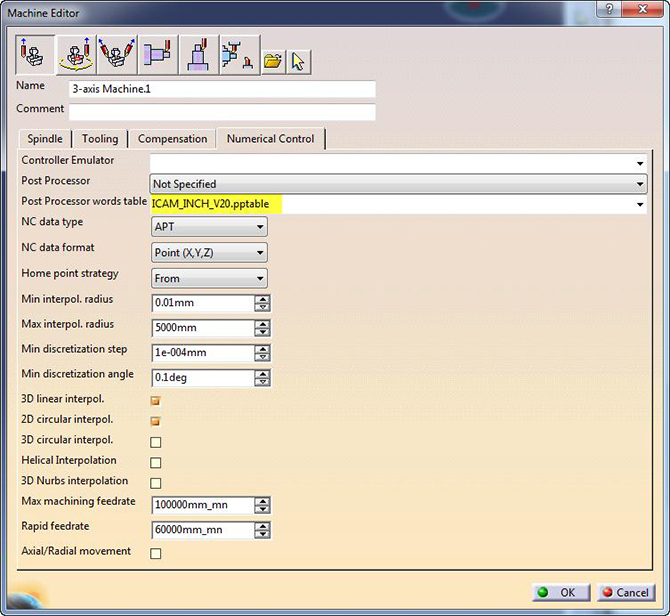The height and width of the screenshot is (616, 670).
Task: Open machine file with folder icon
Action: point(272,61)
